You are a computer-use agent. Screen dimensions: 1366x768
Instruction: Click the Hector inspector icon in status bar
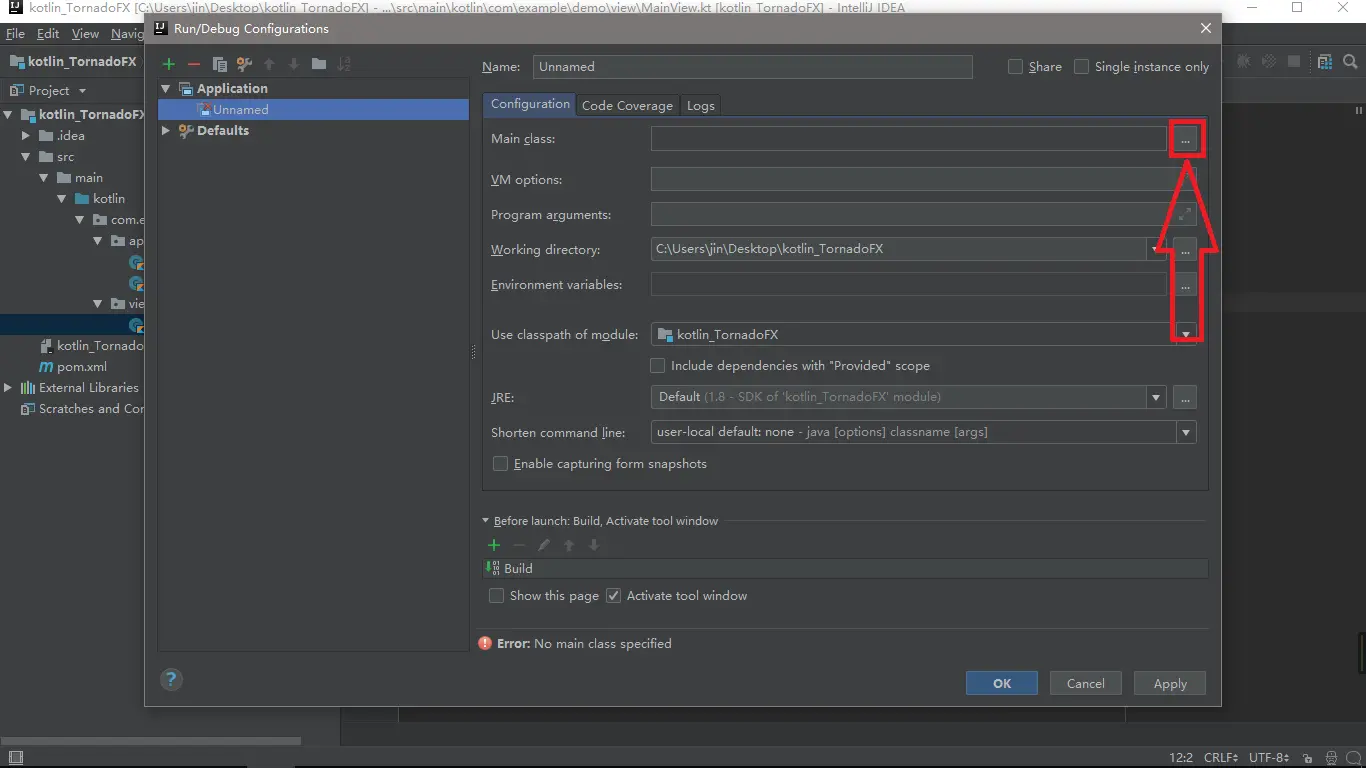[1331, 758]
